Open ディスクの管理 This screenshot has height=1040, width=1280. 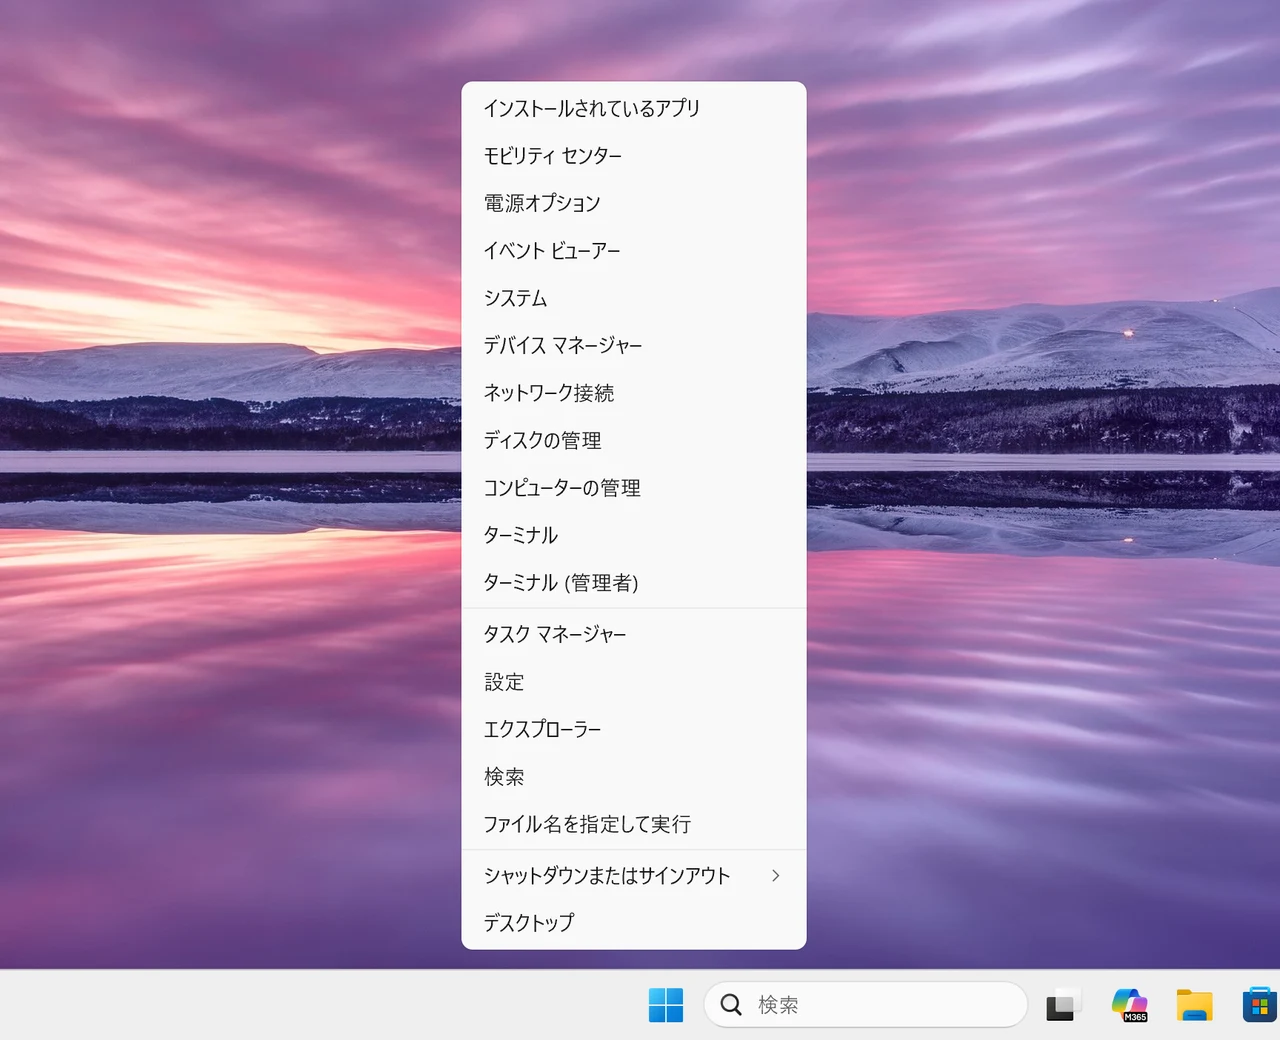(634, 441)
